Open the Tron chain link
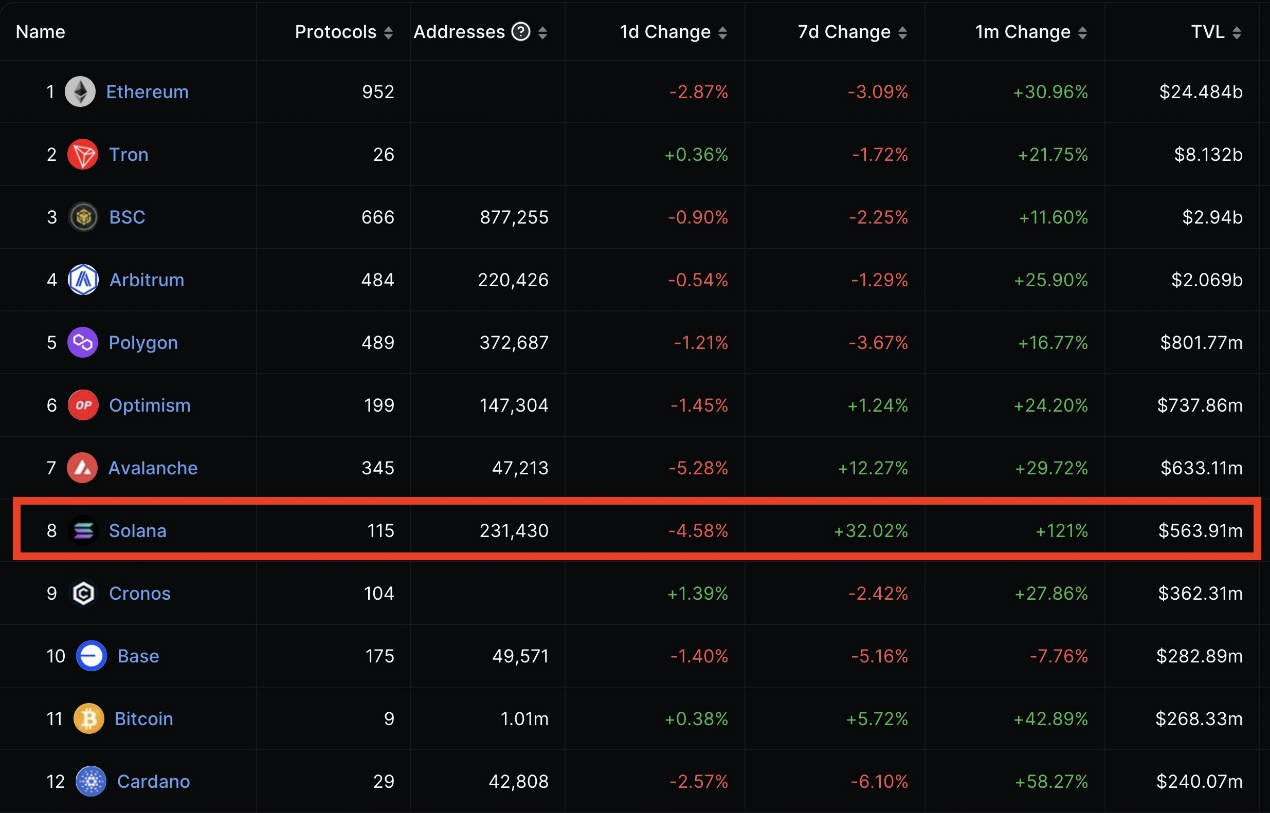Viewport: 1270px width, 813px height. pyautogui.click(x=129, y=155)
